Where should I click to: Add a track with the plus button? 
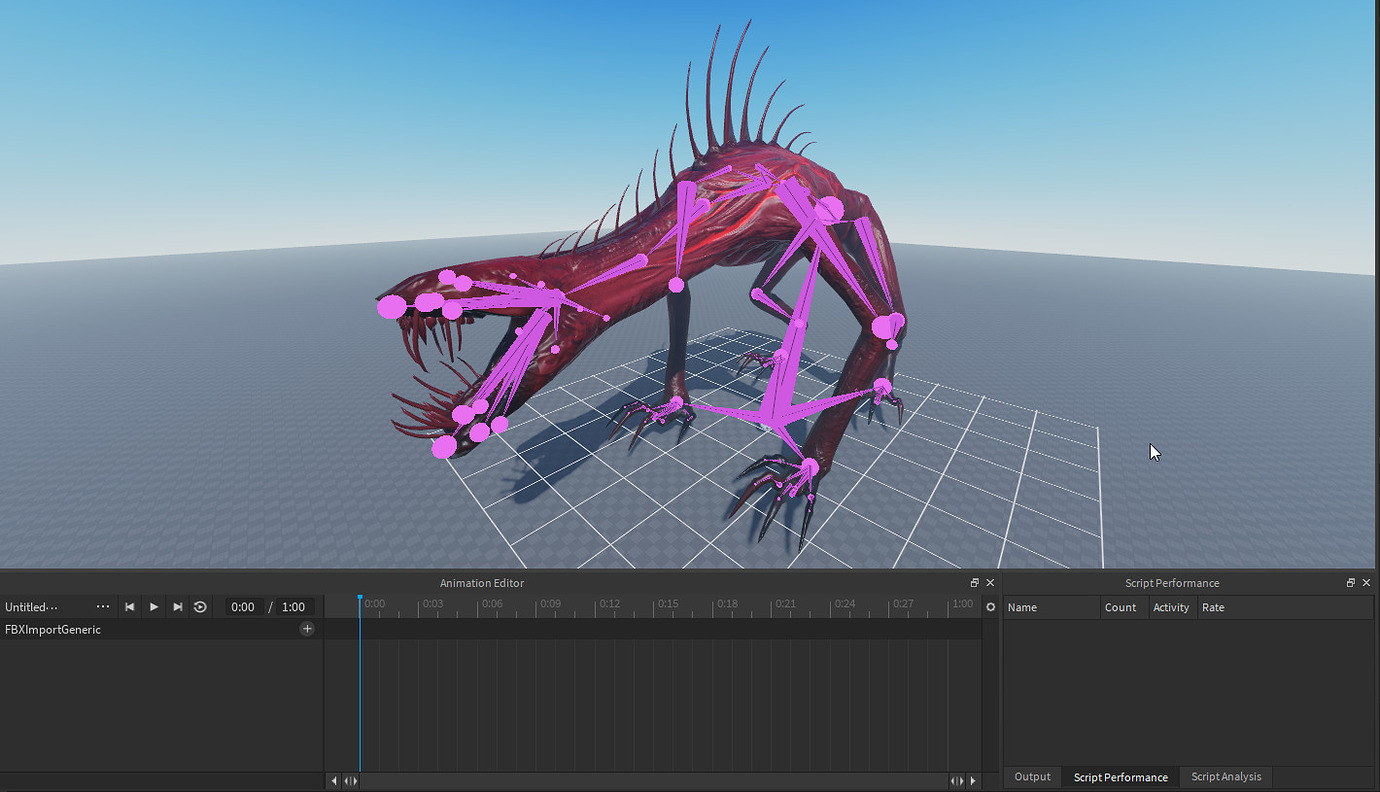[x=307, y=629]
